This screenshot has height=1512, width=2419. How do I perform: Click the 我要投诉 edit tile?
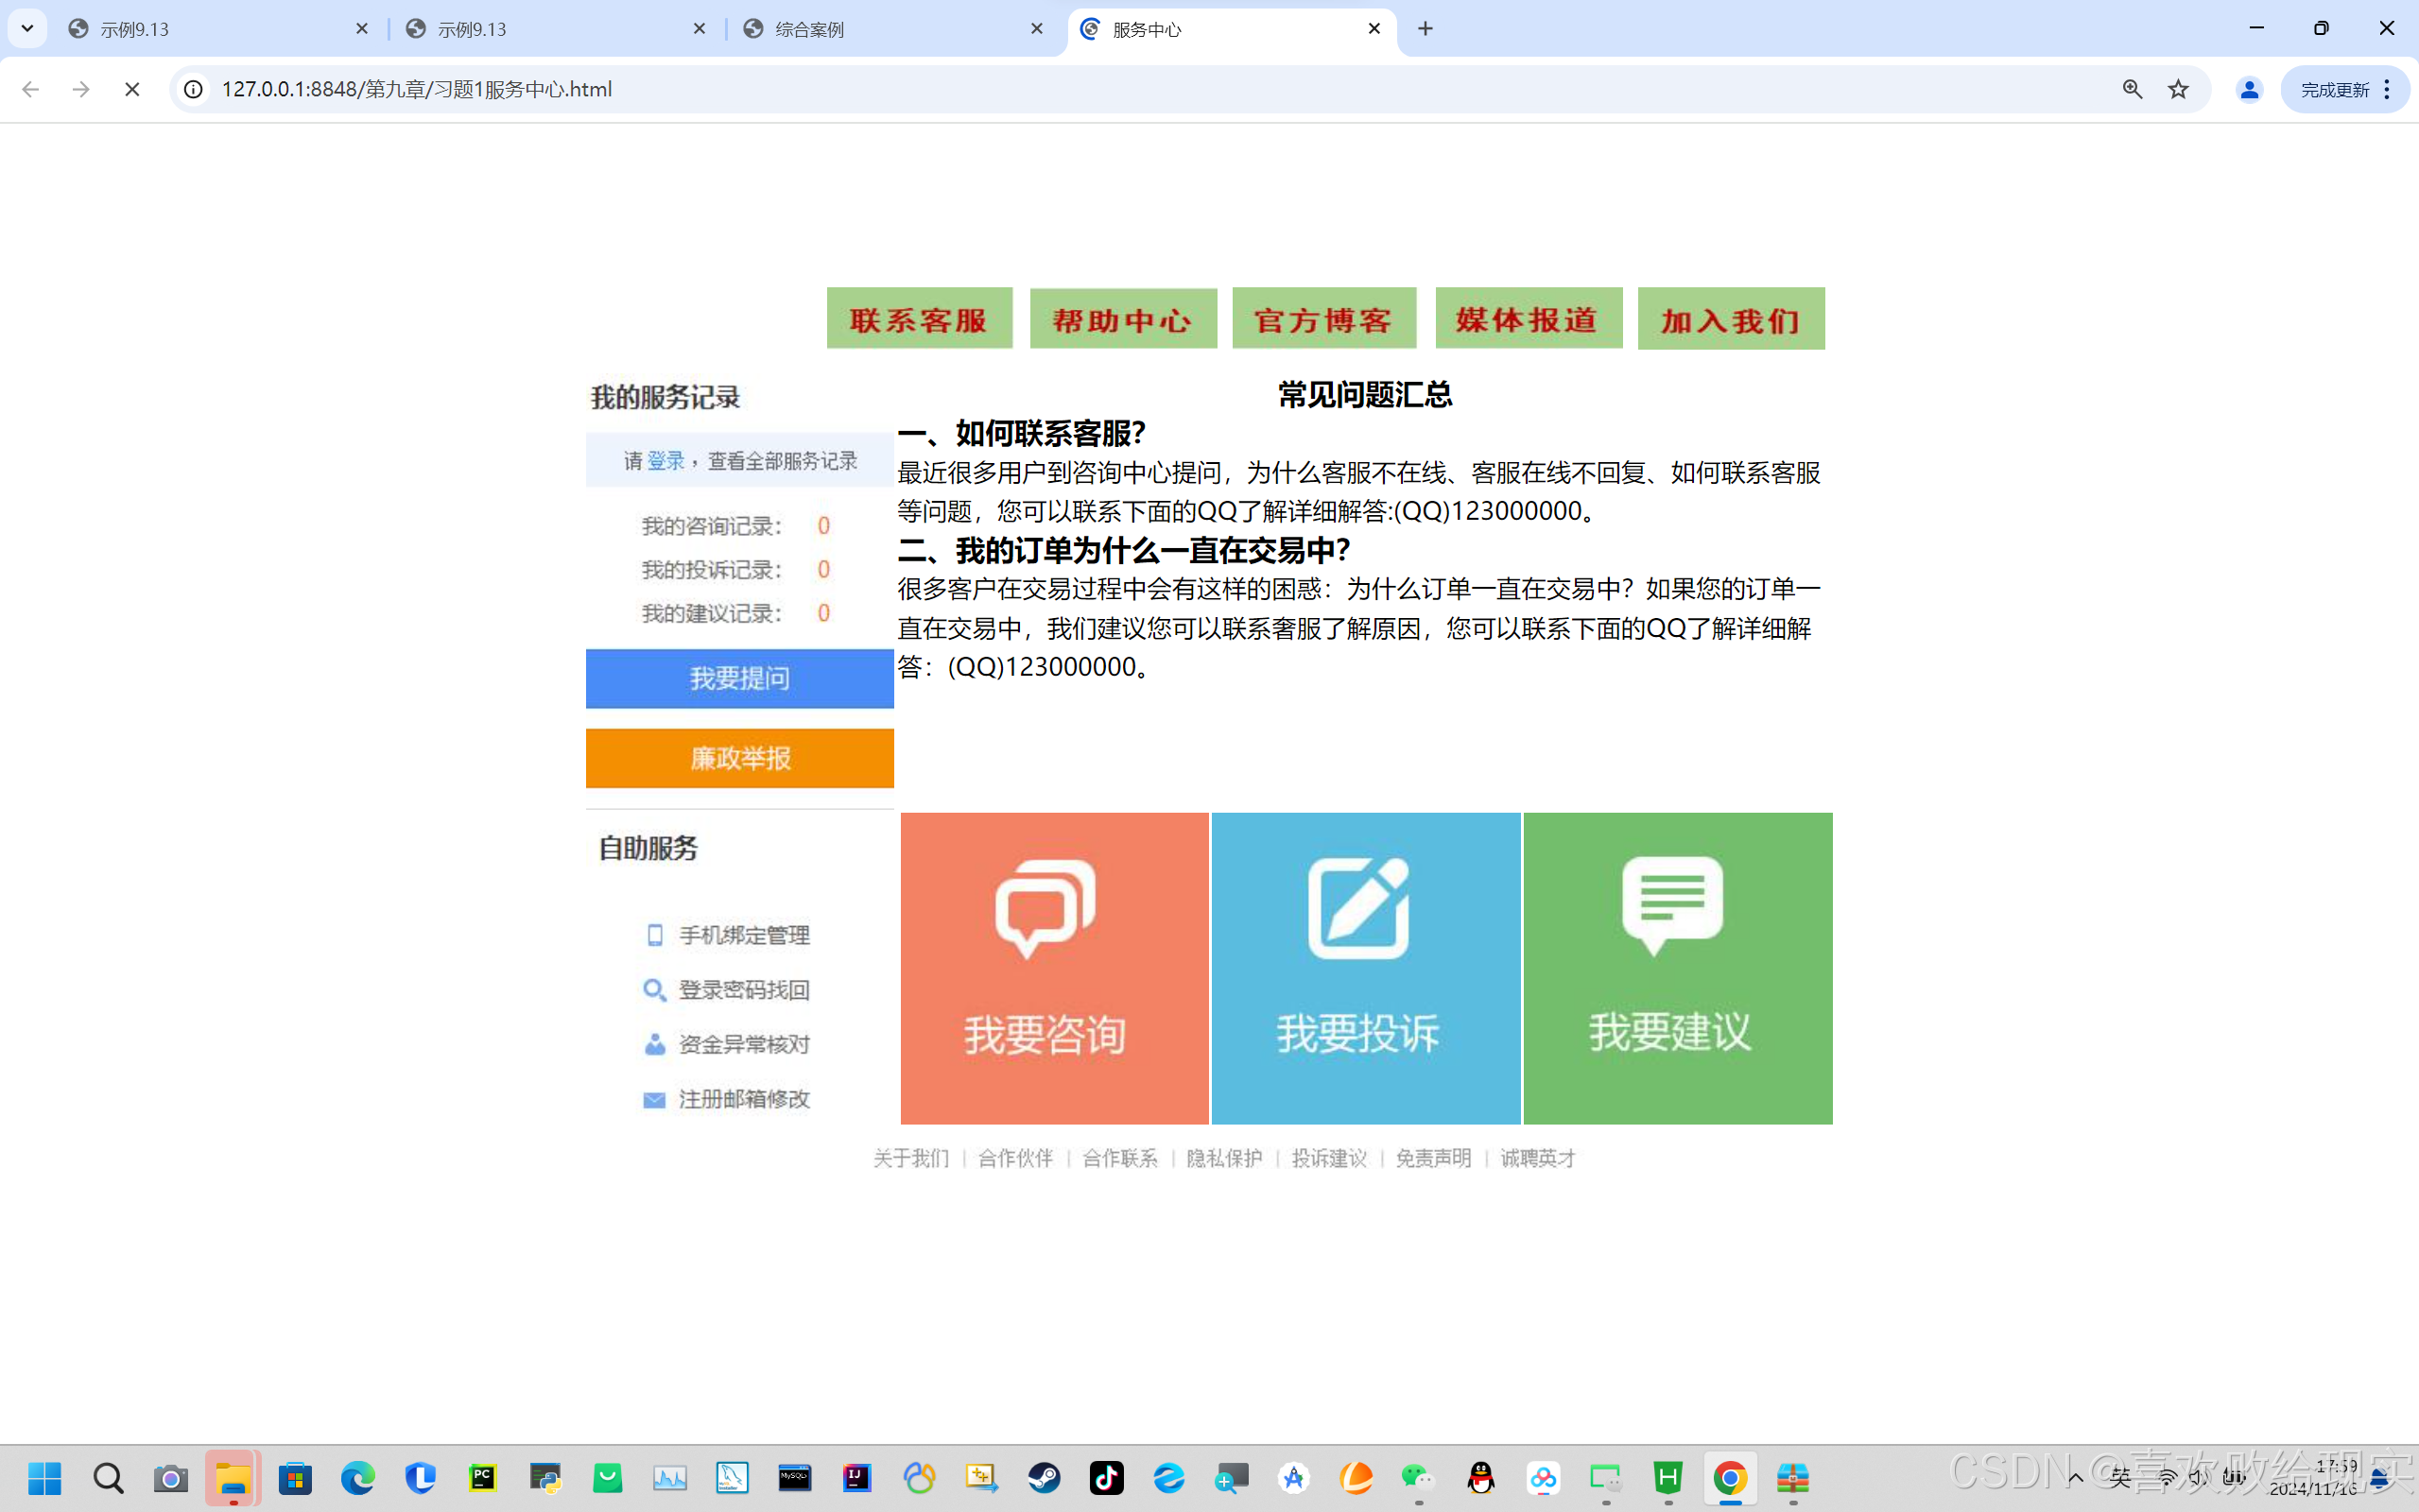[x=1365, y=967]
